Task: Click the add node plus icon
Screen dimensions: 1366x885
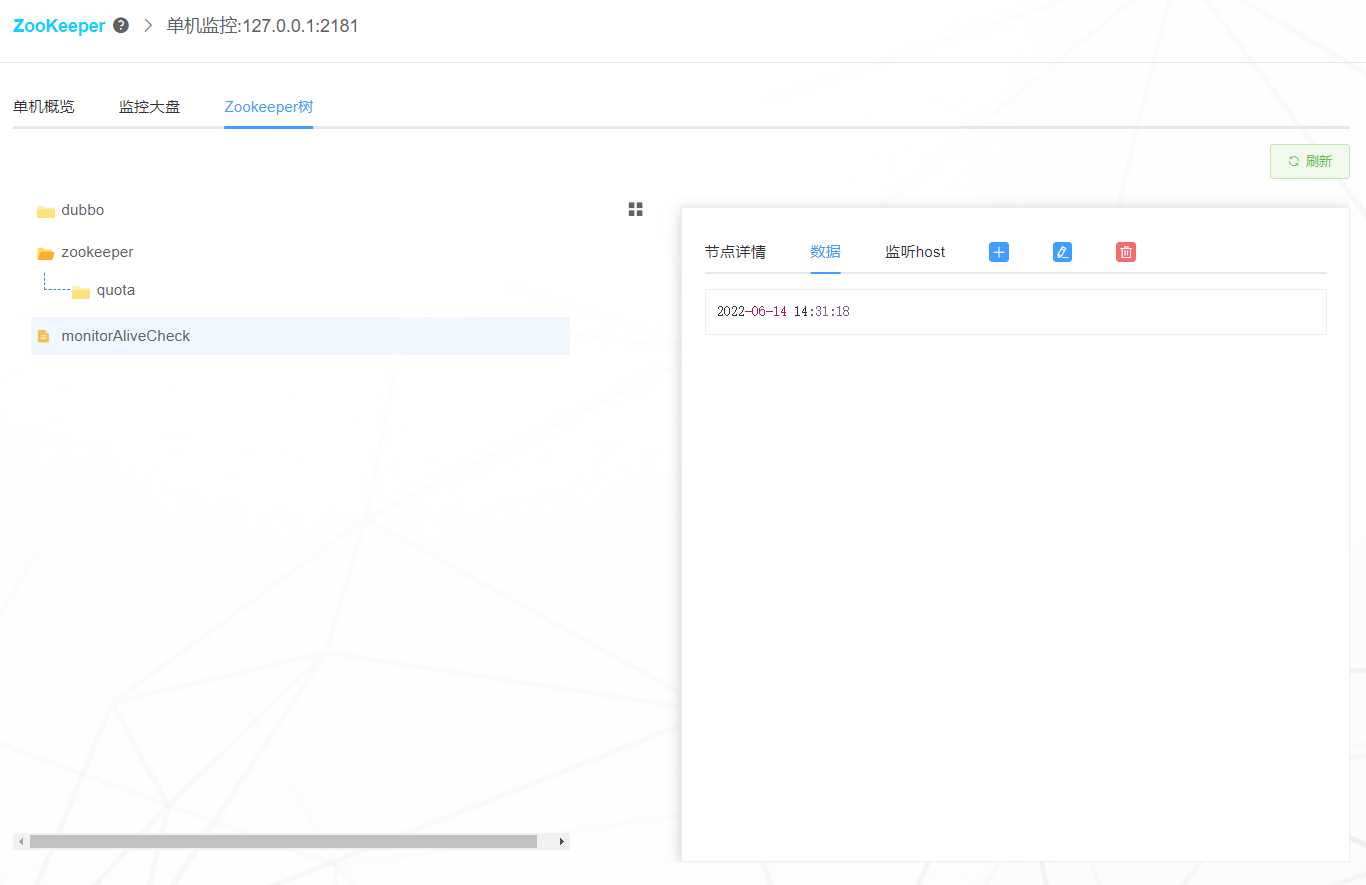Action: coord(999,252)
